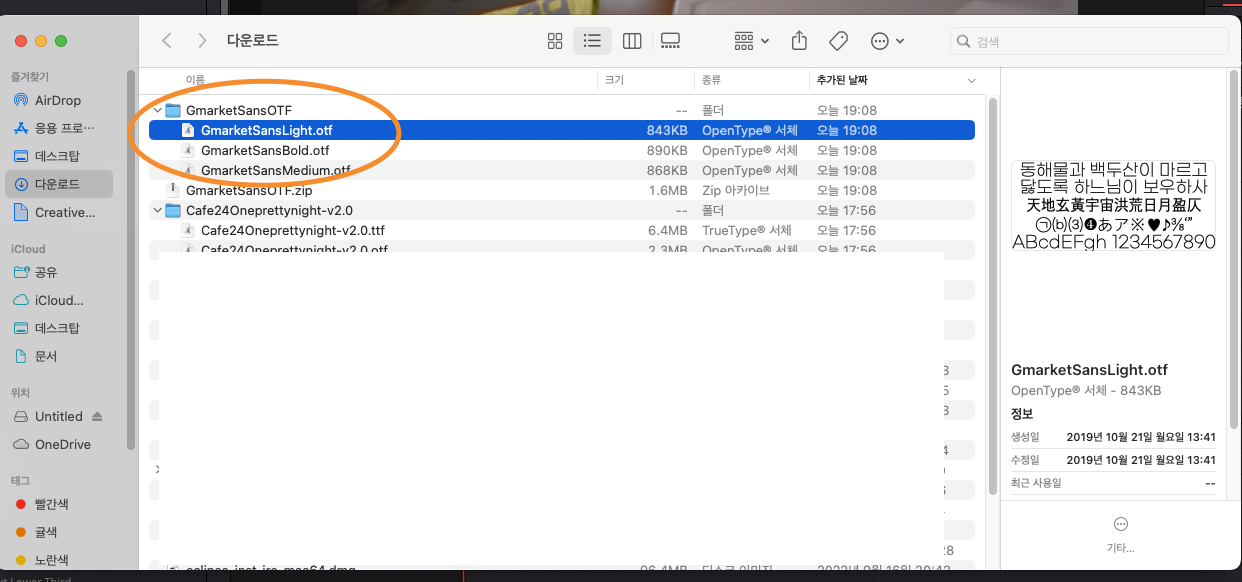Viewport: 1242px width, 582px height.
Task: Open OneDrive in the sidebar
Action: (58, 444)
